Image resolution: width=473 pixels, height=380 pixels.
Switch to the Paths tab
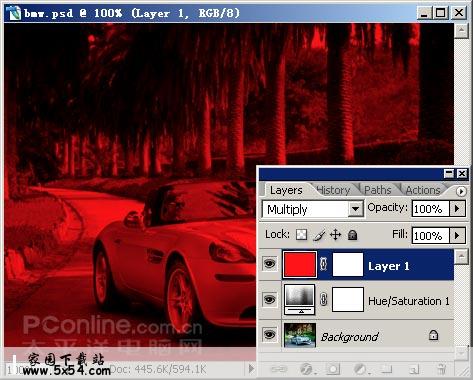pos(377,190)
